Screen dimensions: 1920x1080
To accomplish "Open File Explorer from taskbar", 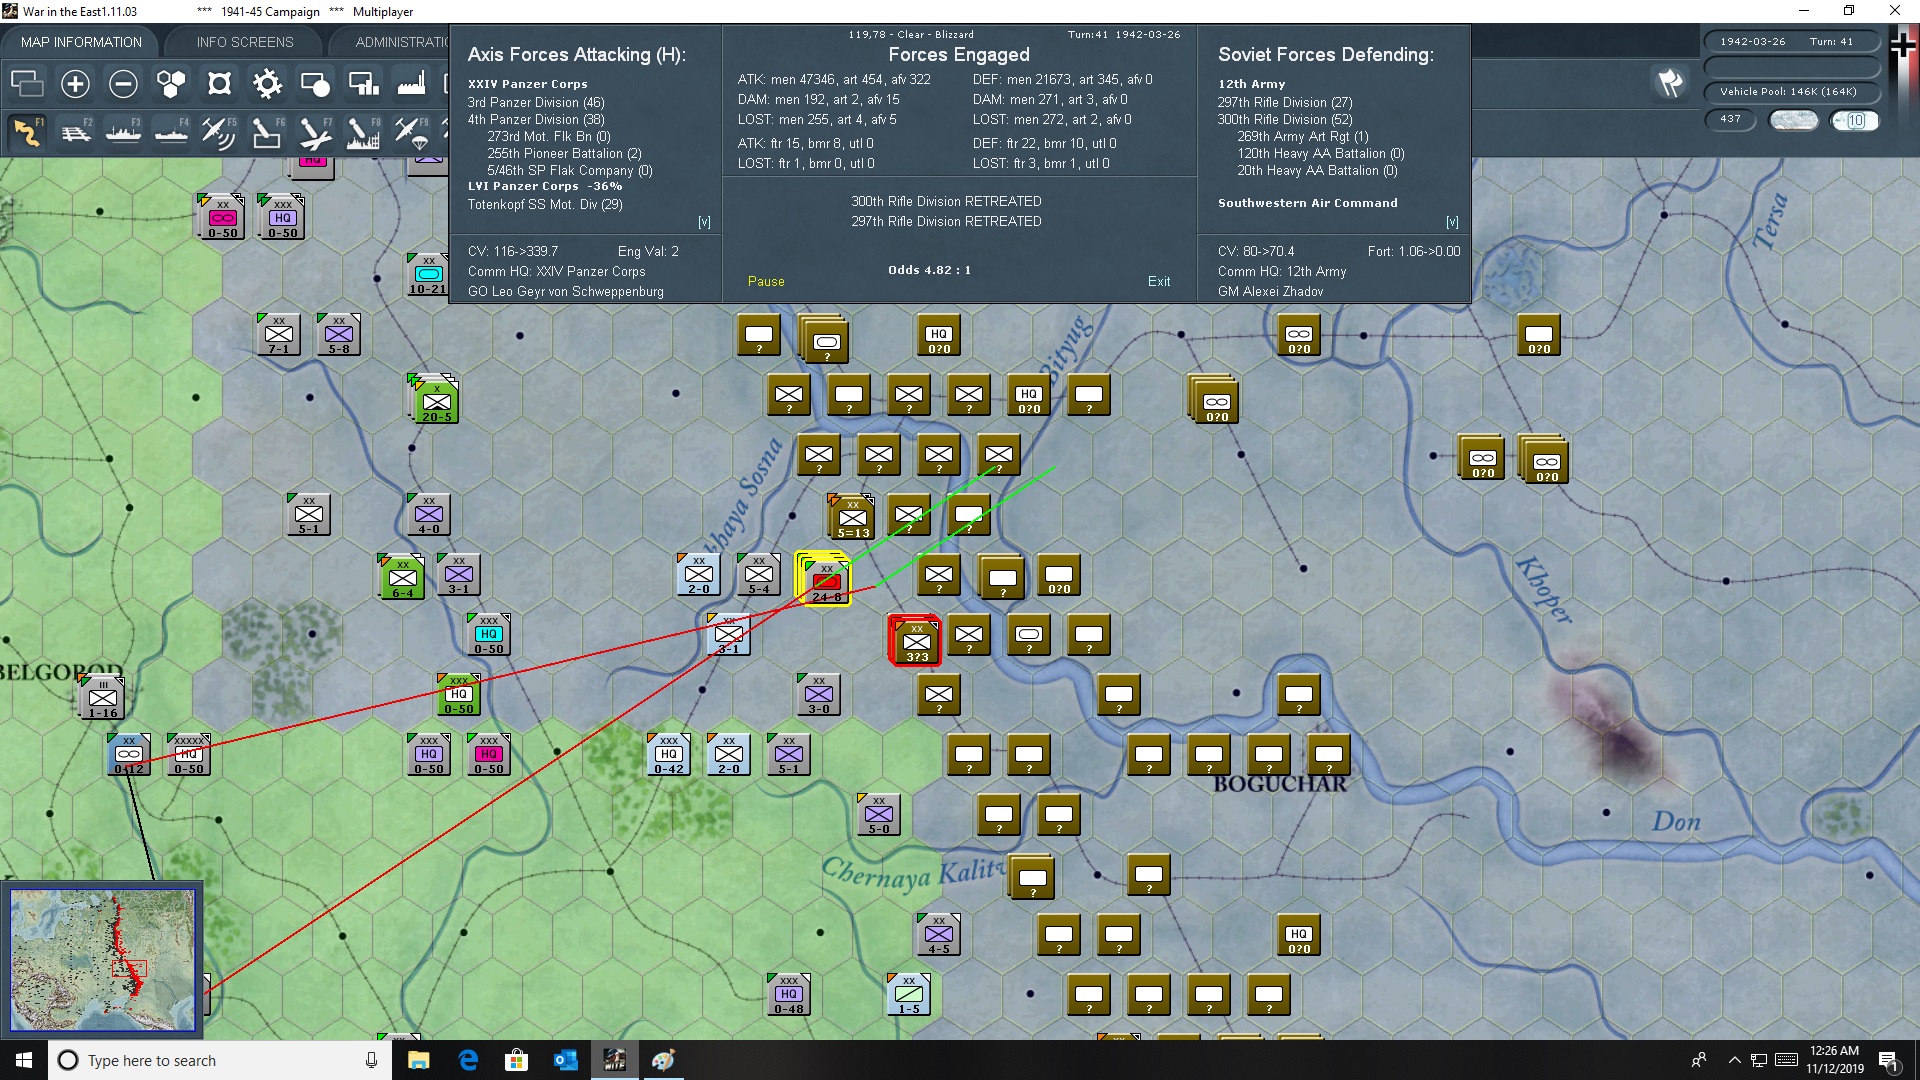I will (419, 1060).
